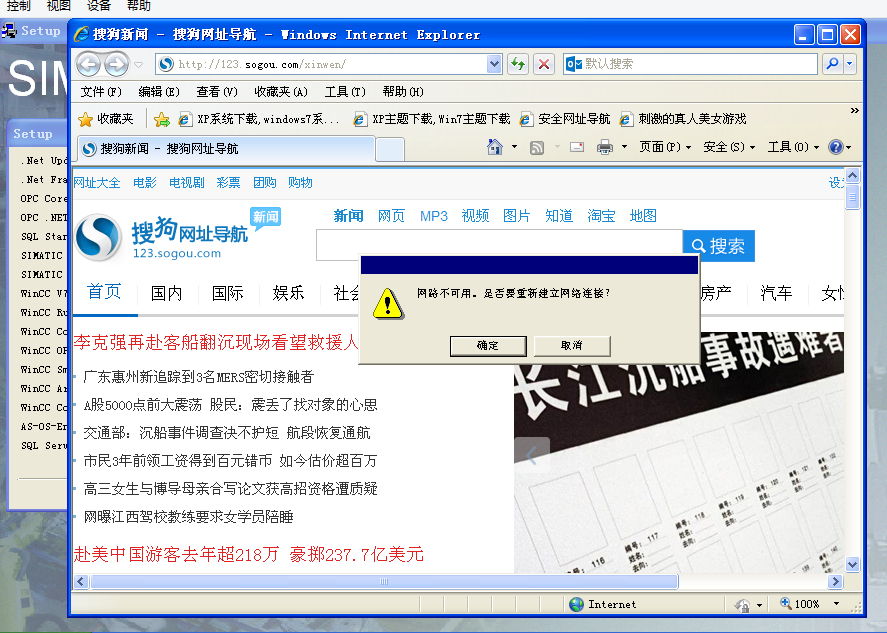Open the 帮助(H) menu
The image size is (887, 633).
(x=403, y=92)
